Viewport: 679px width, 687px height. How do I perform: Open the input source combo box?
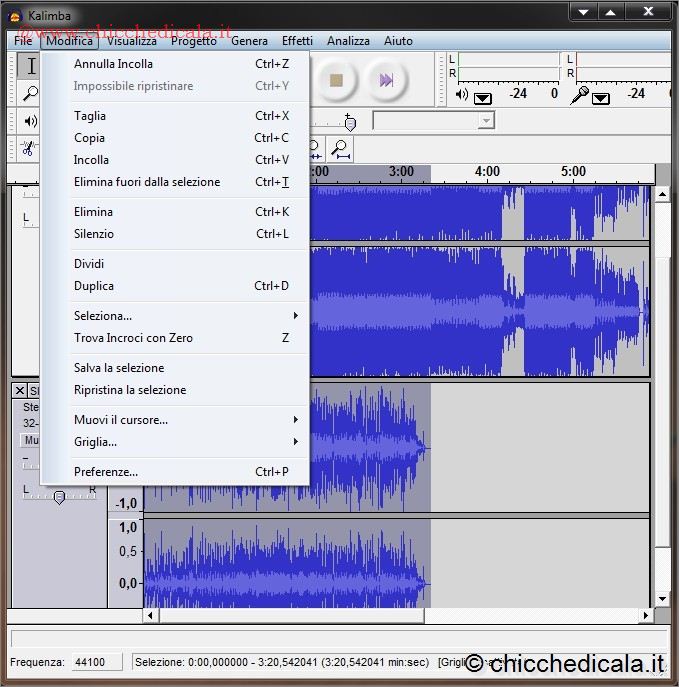coord(433,121)
